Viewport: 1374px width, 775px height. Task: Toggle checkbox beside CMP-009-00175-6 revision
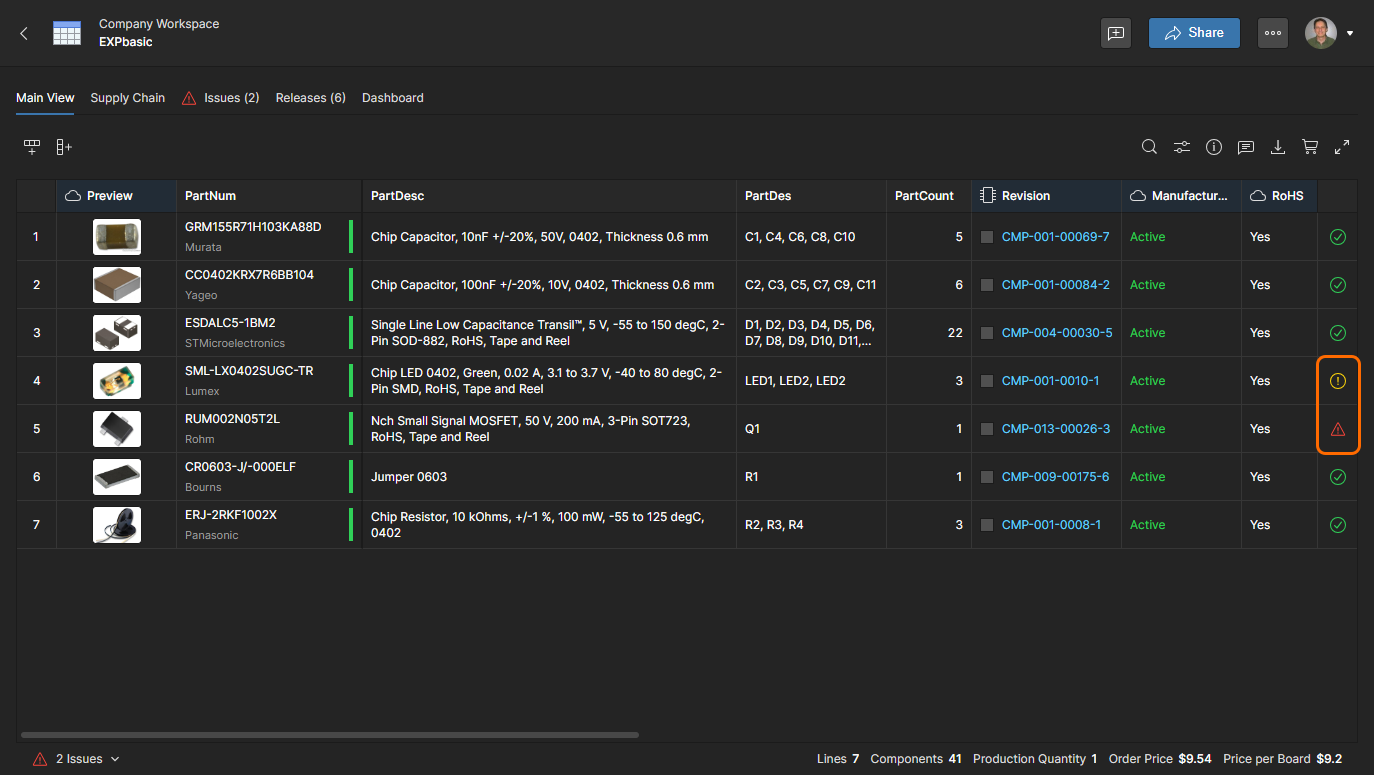pyautogui.click(x=987, y=477)
